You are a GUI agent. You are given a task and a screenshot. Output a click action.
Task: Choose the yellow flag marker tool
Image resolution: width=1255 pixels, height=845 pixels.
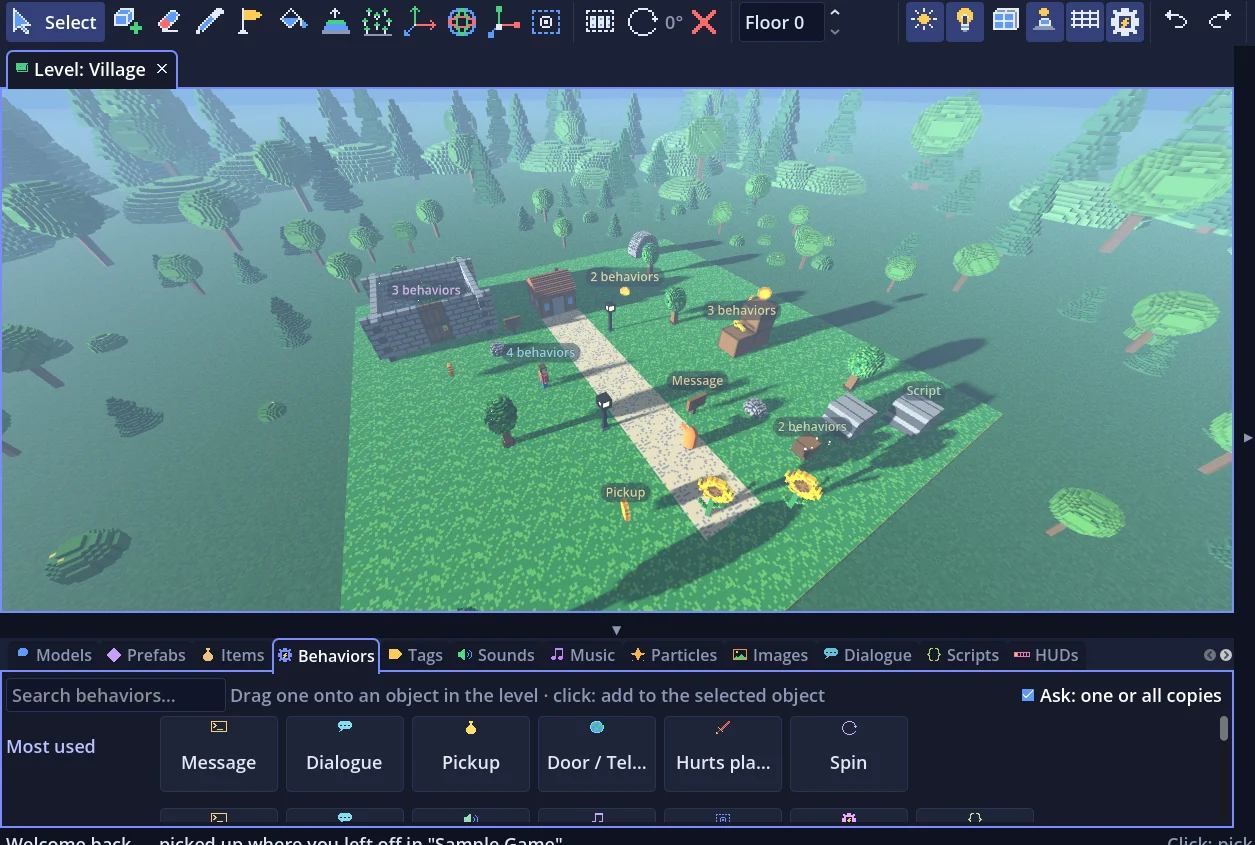(251, 22)
